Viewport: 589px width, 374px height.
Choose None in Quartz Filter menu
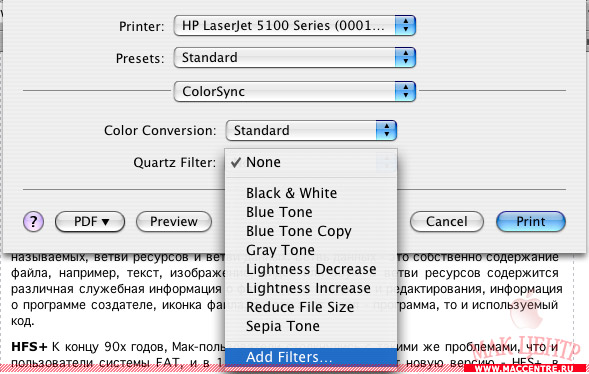(x=311, y=163)
